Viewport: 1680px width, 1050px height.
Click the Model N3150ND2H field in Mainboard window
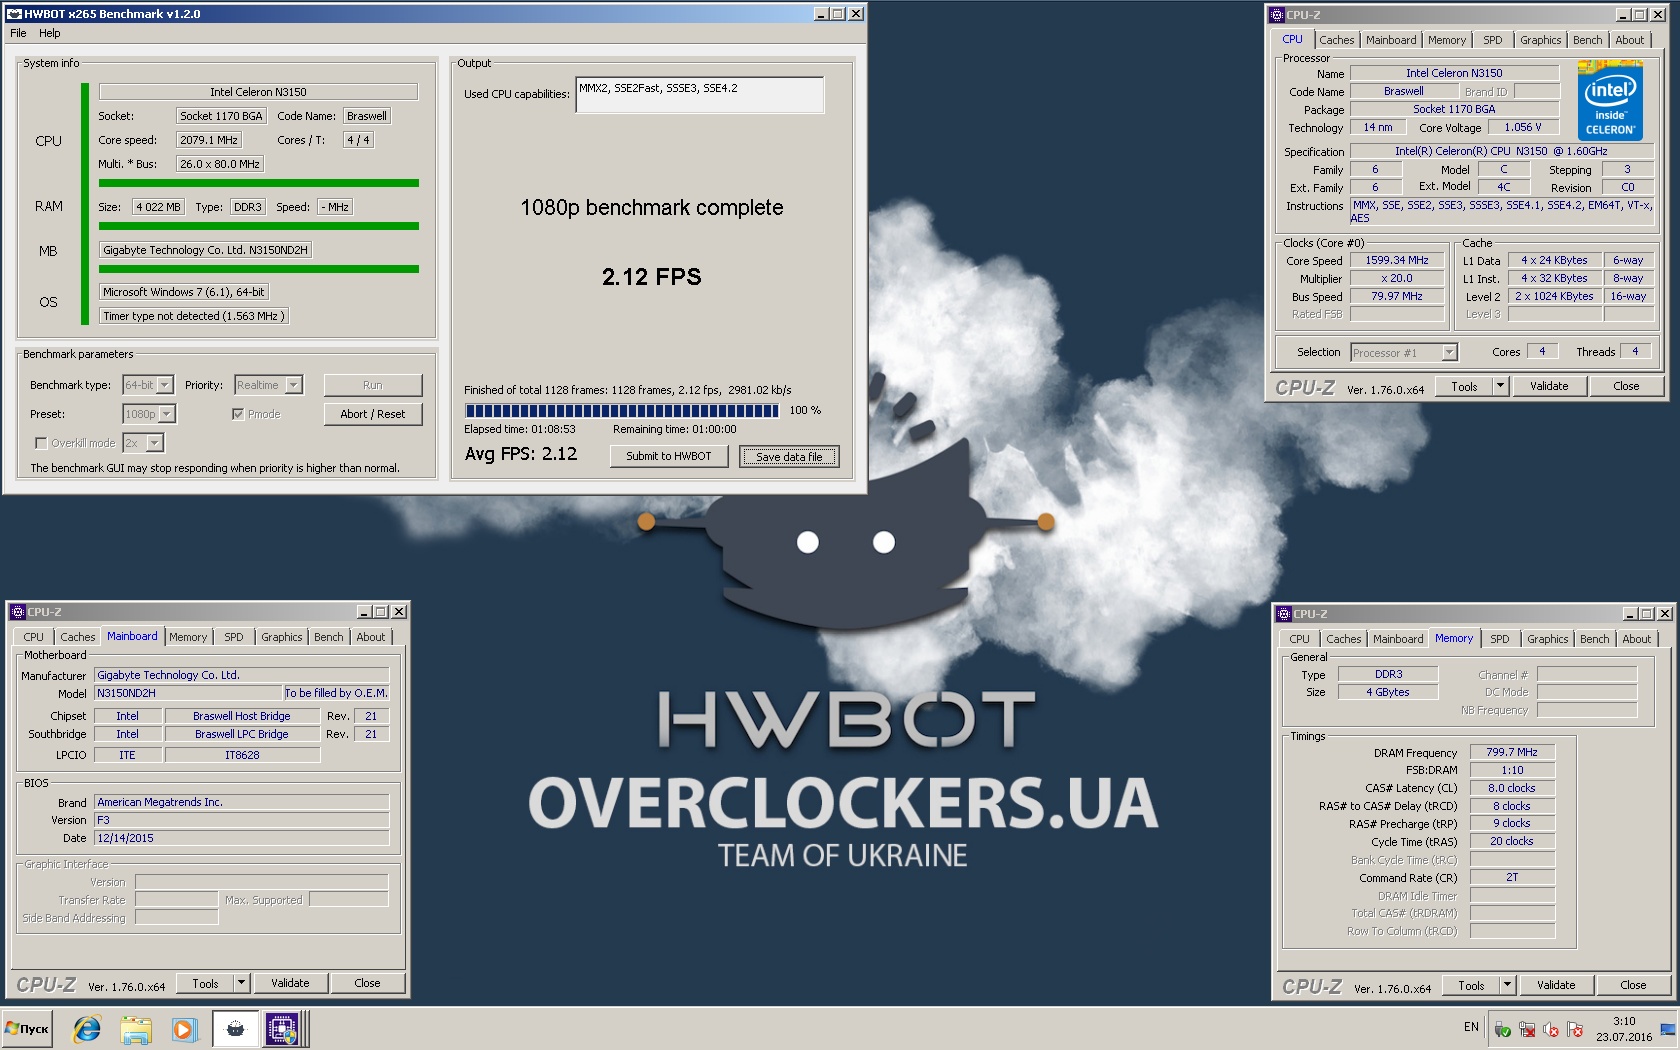(x=188, y=693)
